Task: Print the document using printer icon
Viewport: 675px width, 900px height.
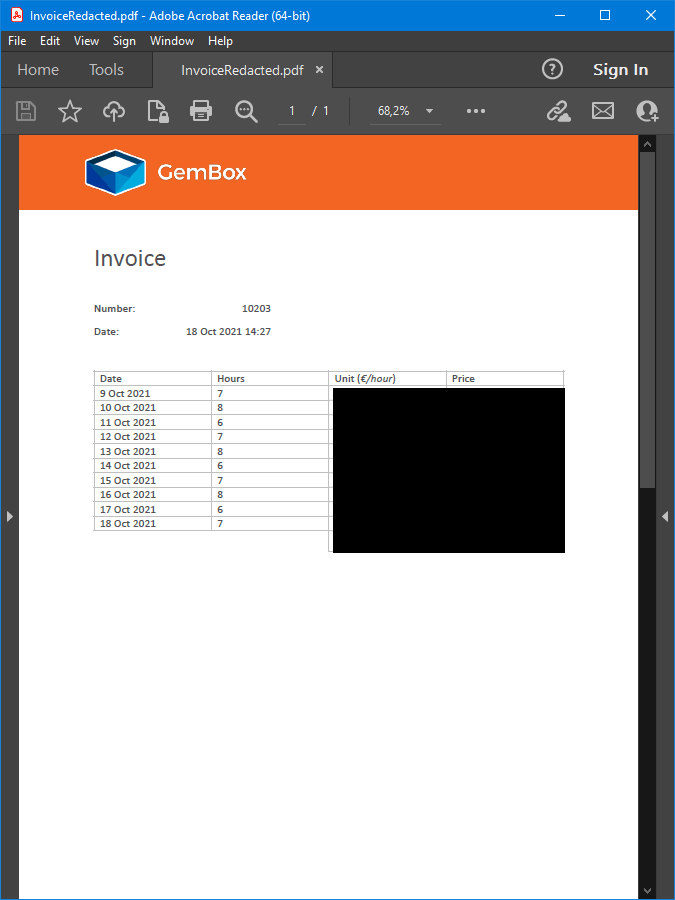Action: coord(201,111)
